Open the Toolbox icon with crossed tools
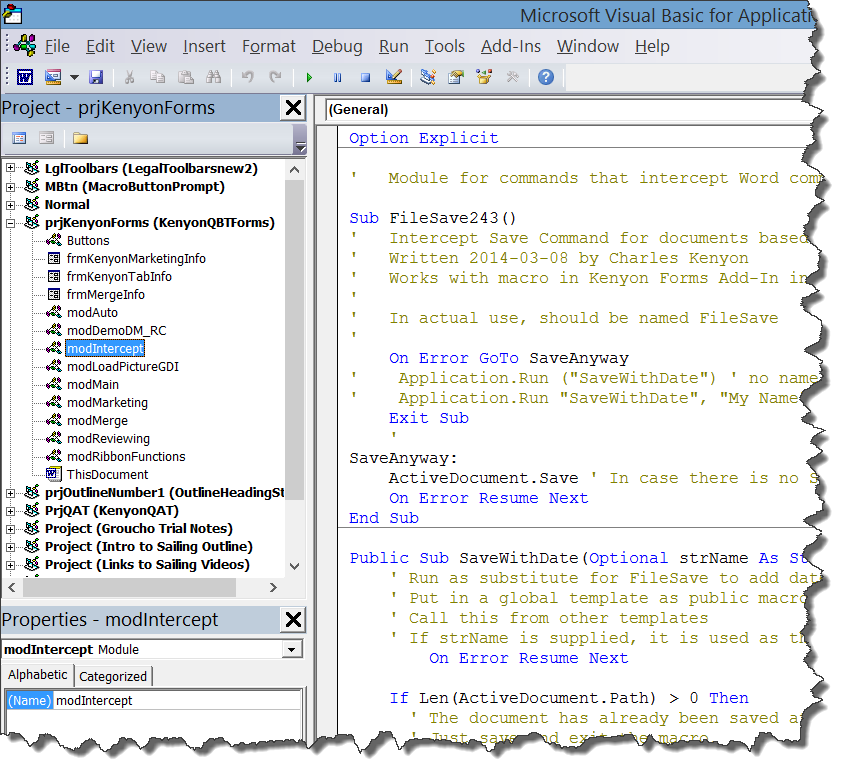The image size is (847, 776). (512, 77)
